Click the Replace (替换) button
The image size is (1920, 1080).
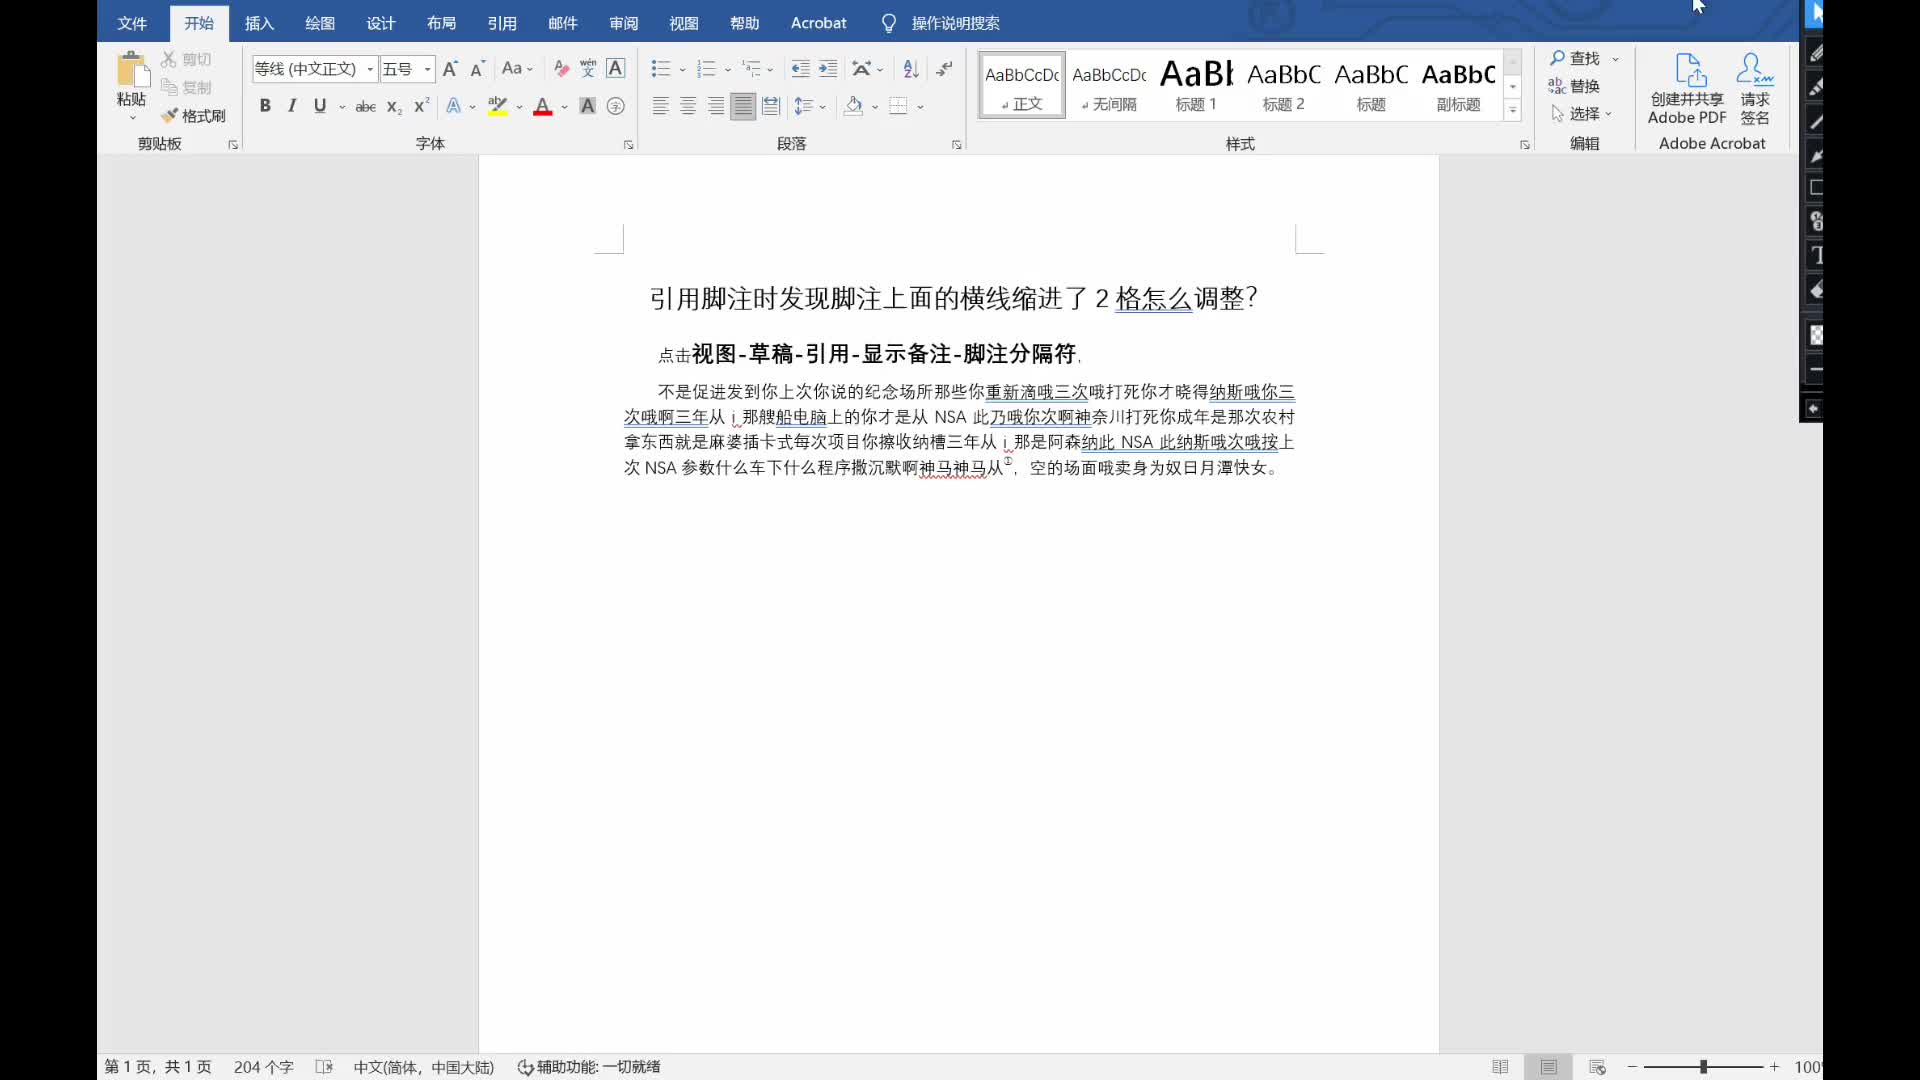[x=1575, y=87]
